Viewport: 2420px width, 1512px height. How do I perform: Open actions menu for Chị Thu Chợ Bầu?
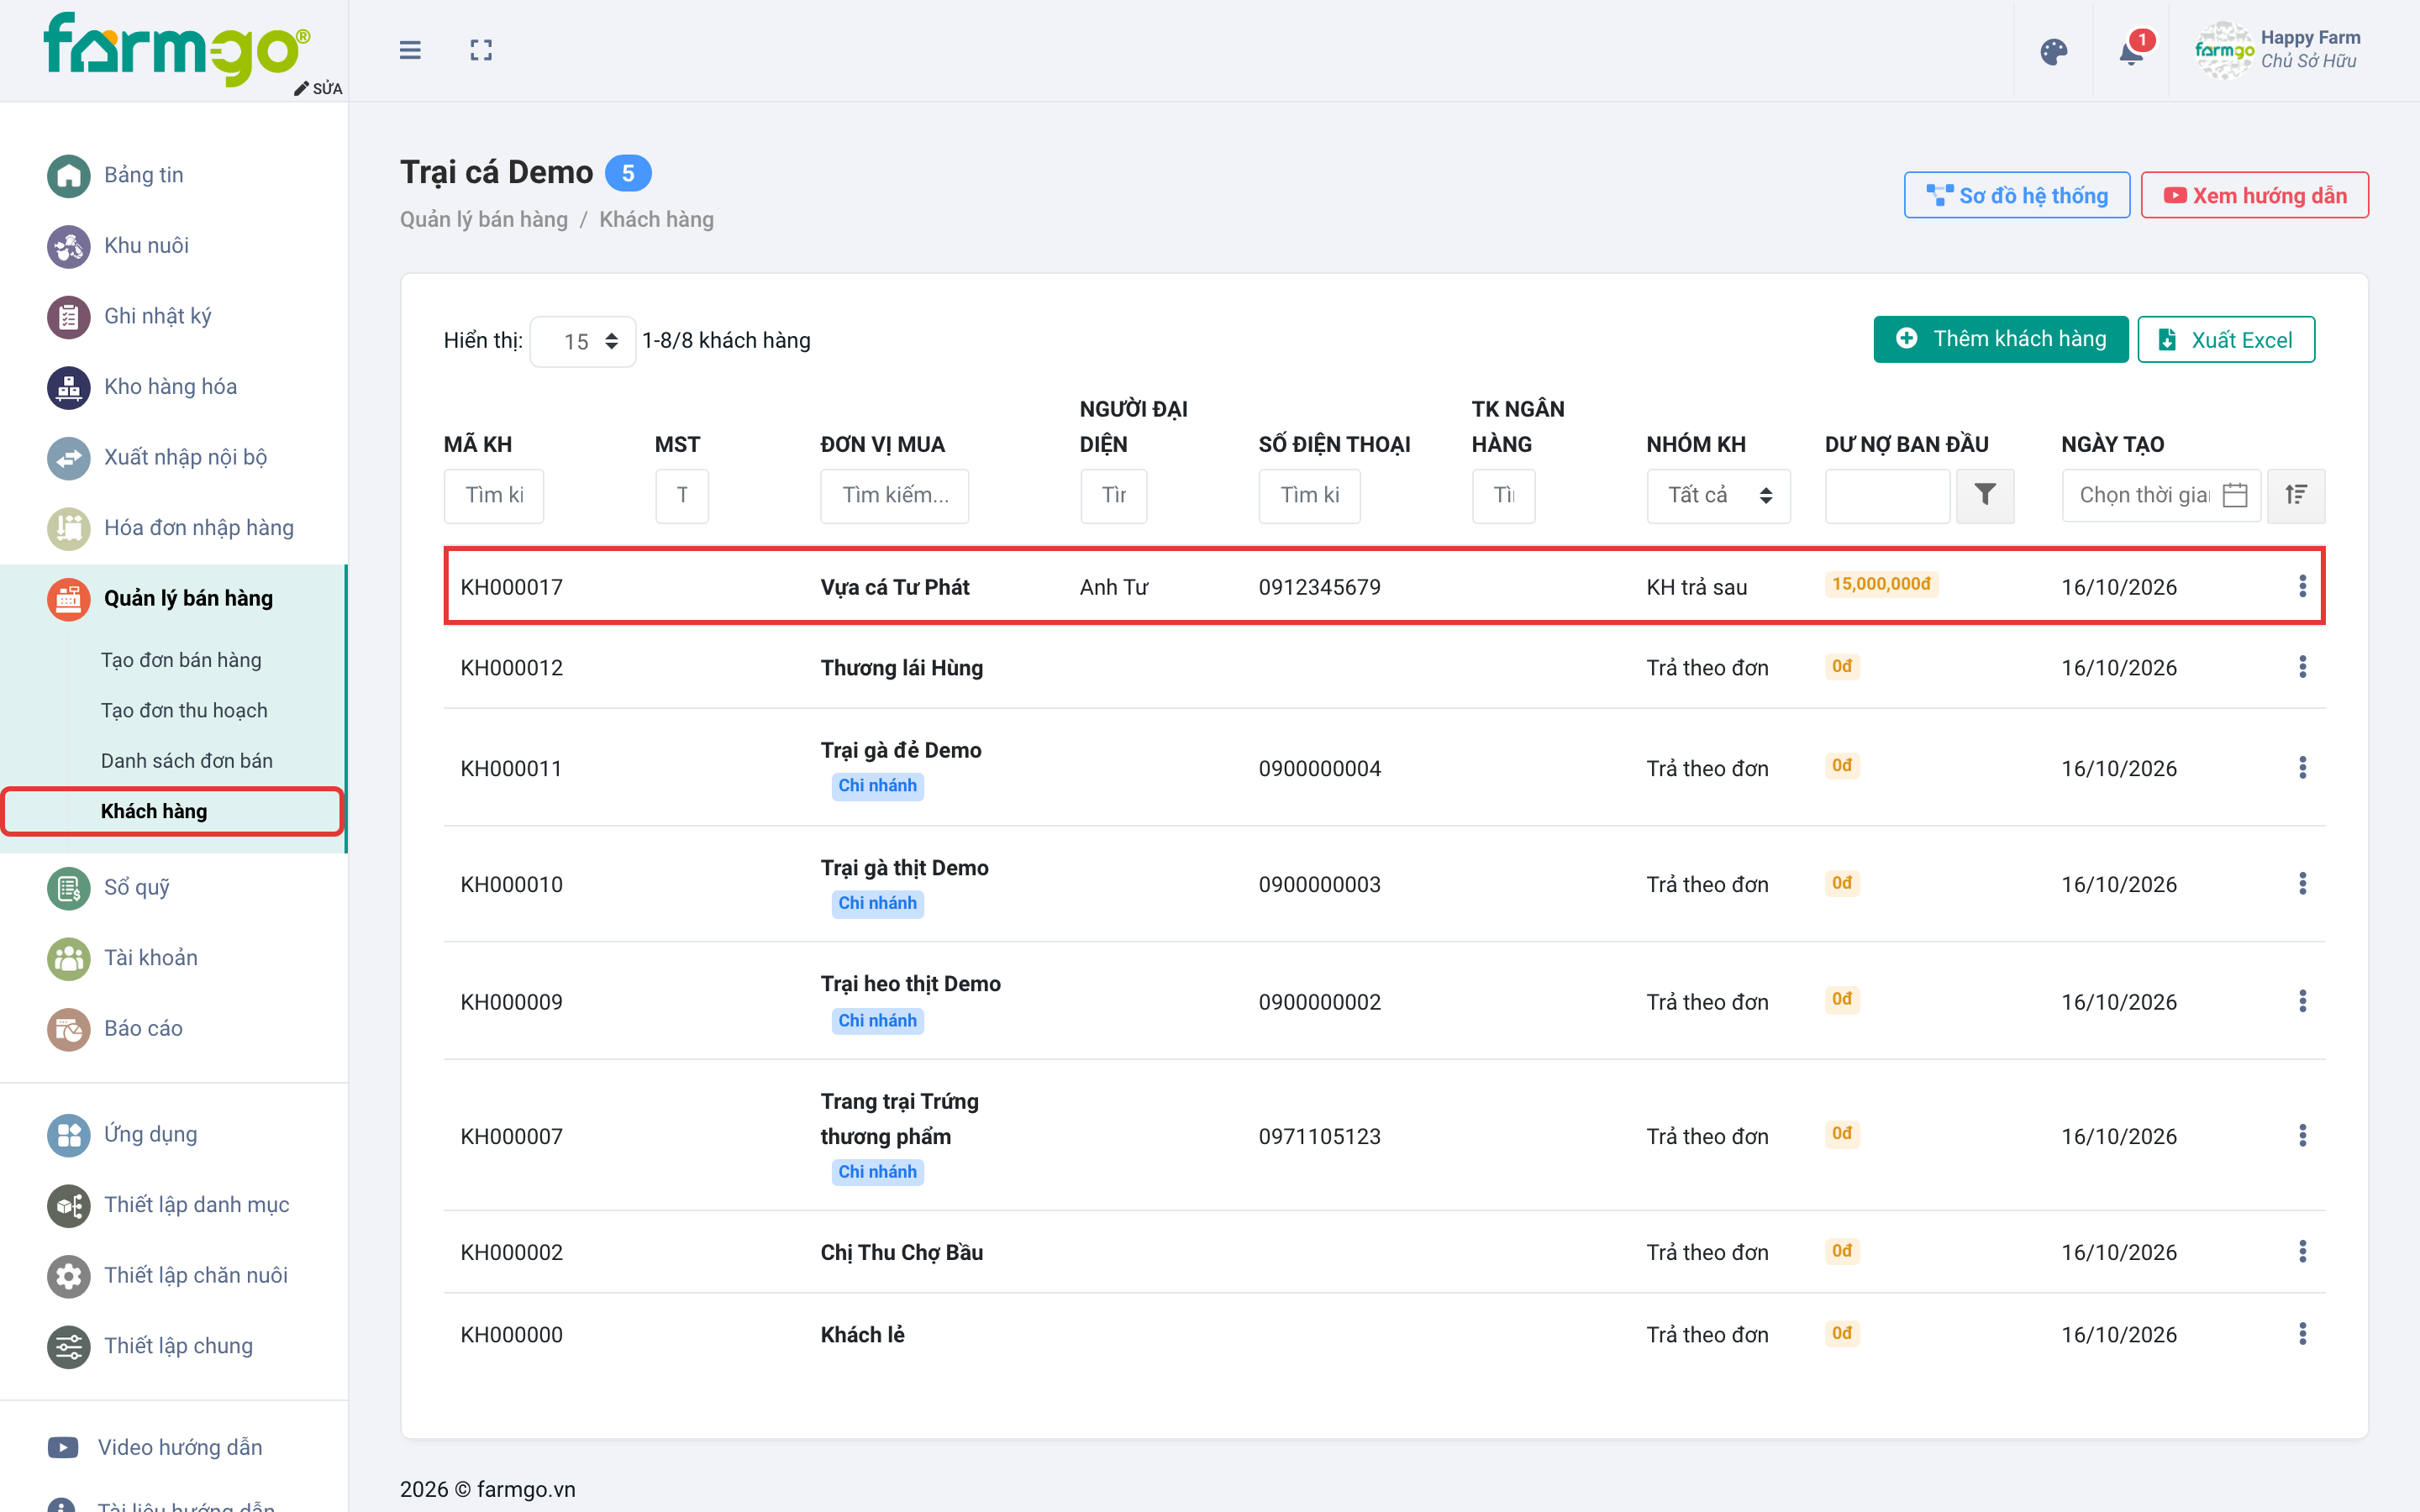(2302, 1252)
